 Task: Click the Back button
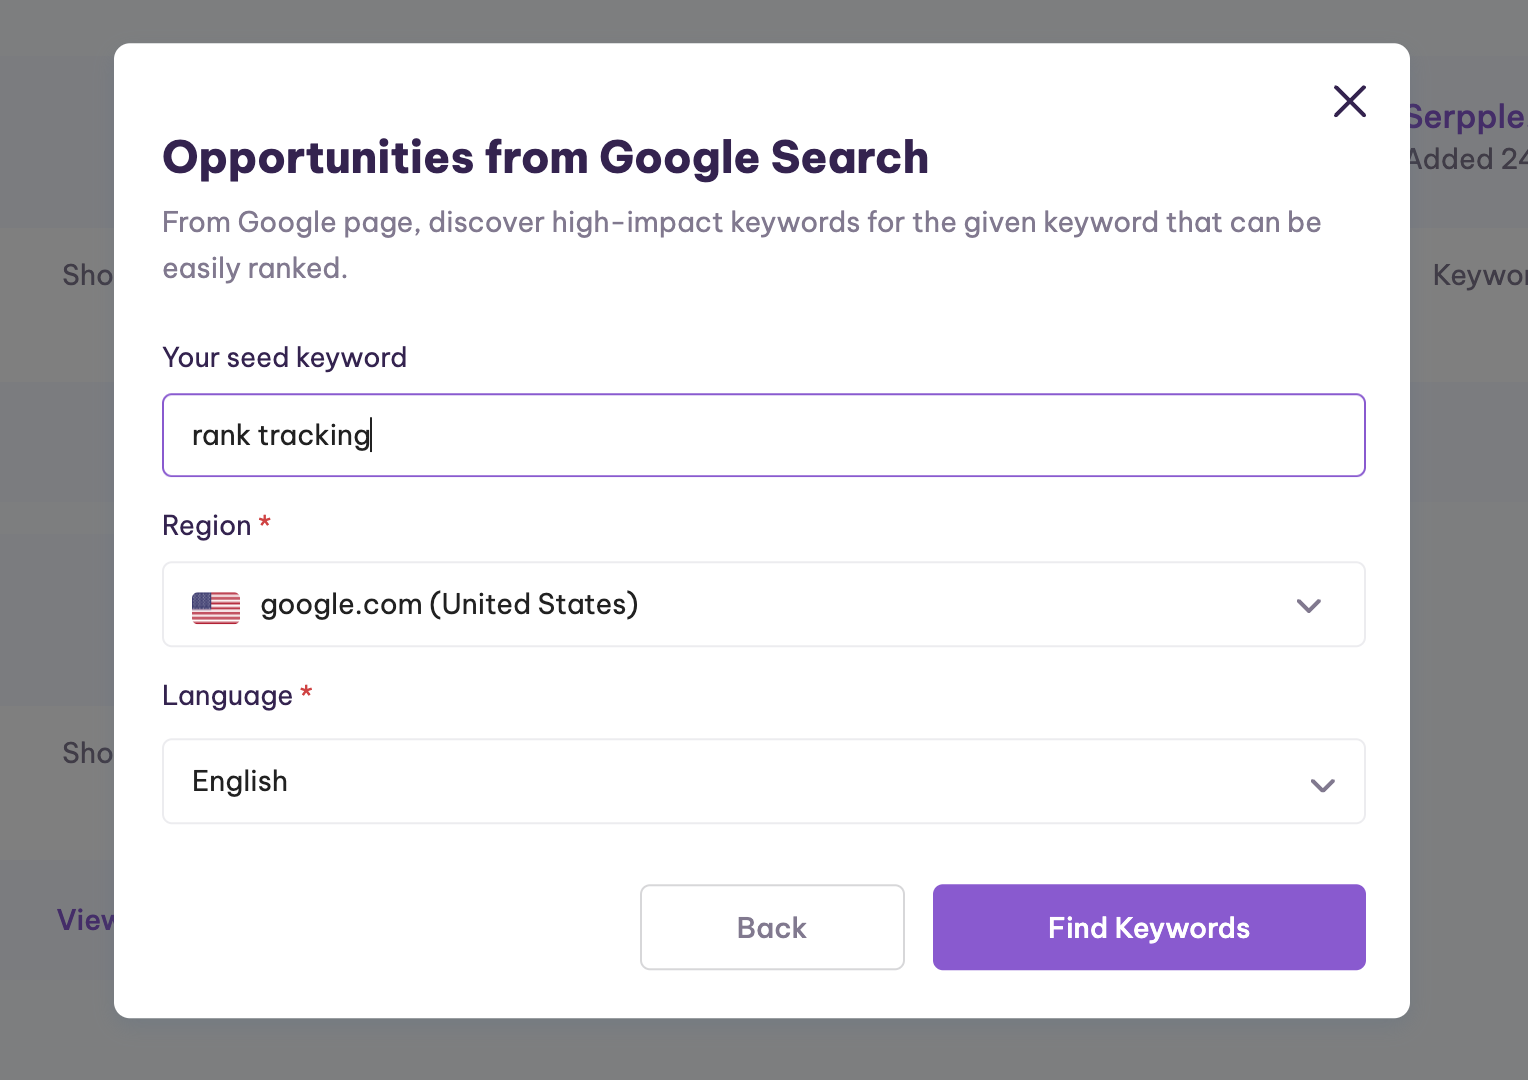(772, 927)
